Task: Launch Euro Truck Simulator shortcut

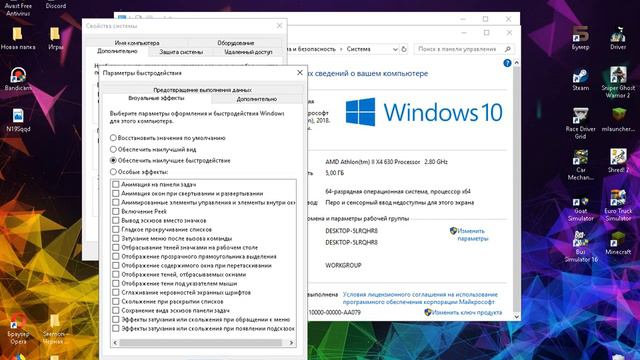Action: tap(618, 206)
